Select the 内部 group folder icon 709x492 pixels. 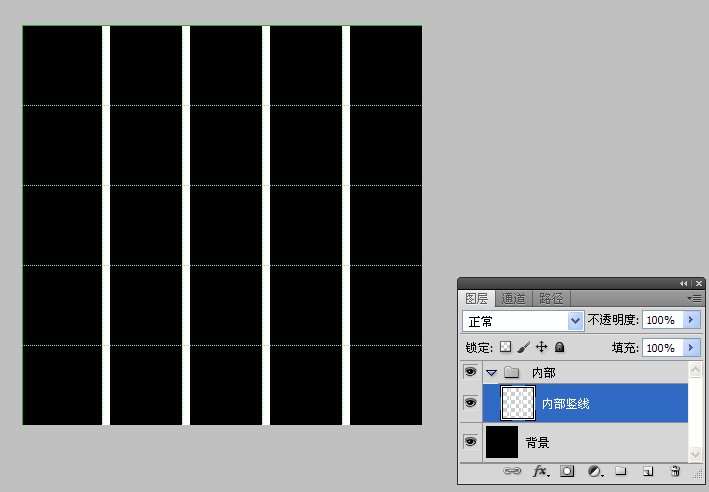pyautogui.click(x=511, y=372)
